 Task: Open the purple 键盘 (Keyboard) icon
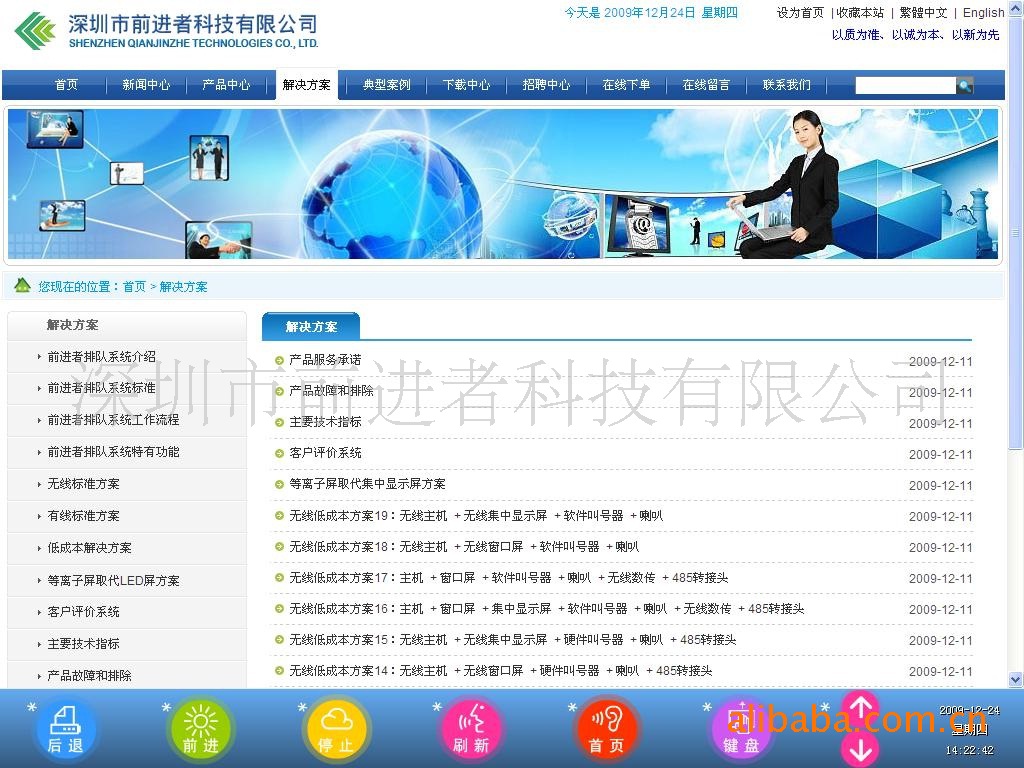741,731
